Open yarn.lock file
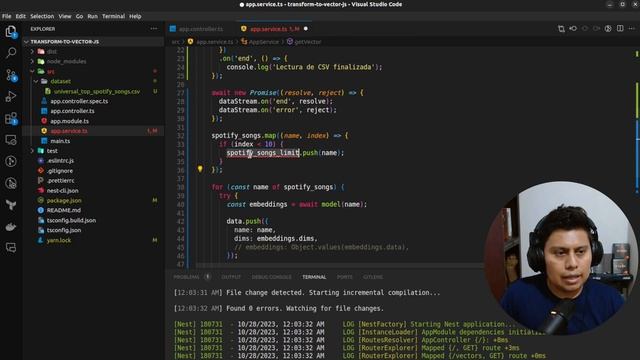 59,240
